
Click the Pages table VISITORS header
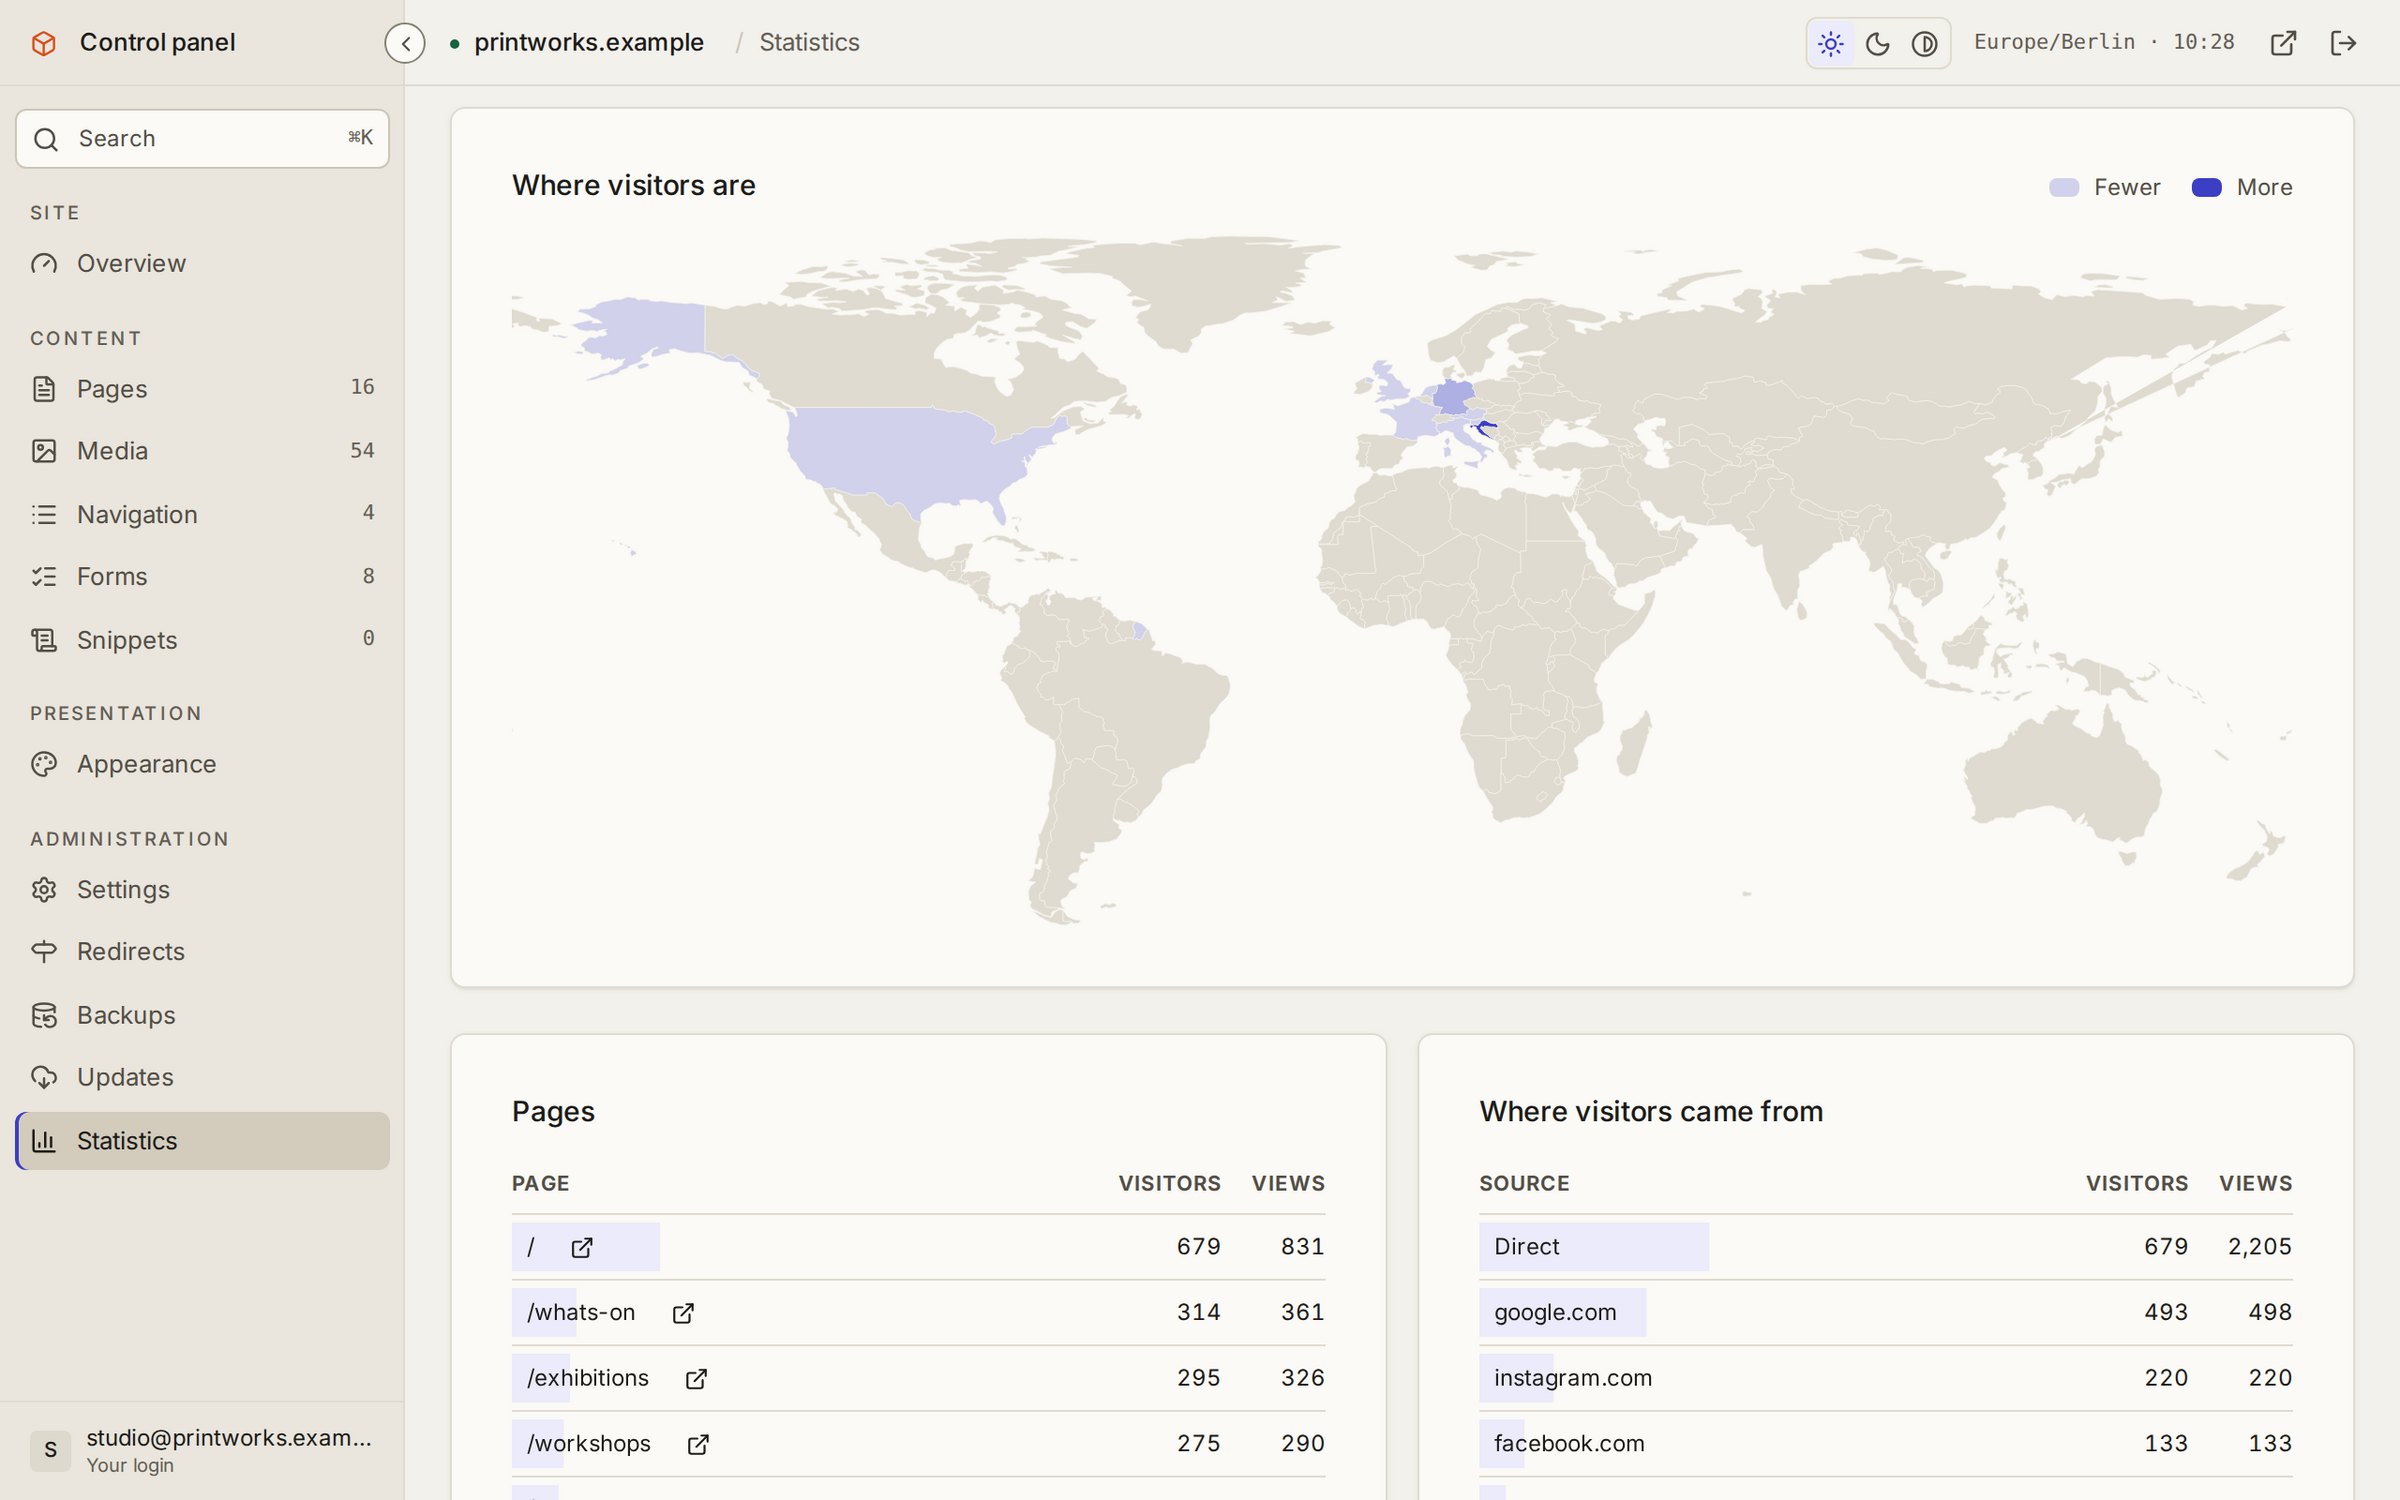point(1169,1183)
